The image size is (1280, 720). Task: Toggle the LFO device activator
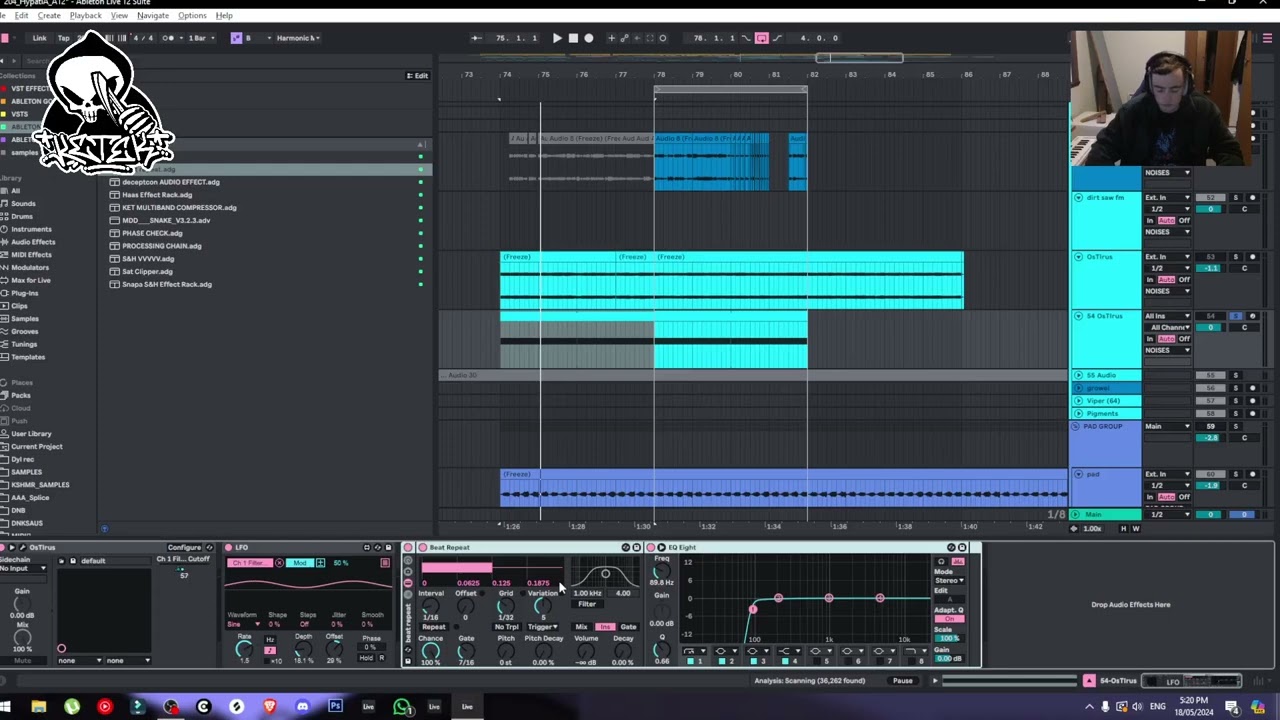229,548
